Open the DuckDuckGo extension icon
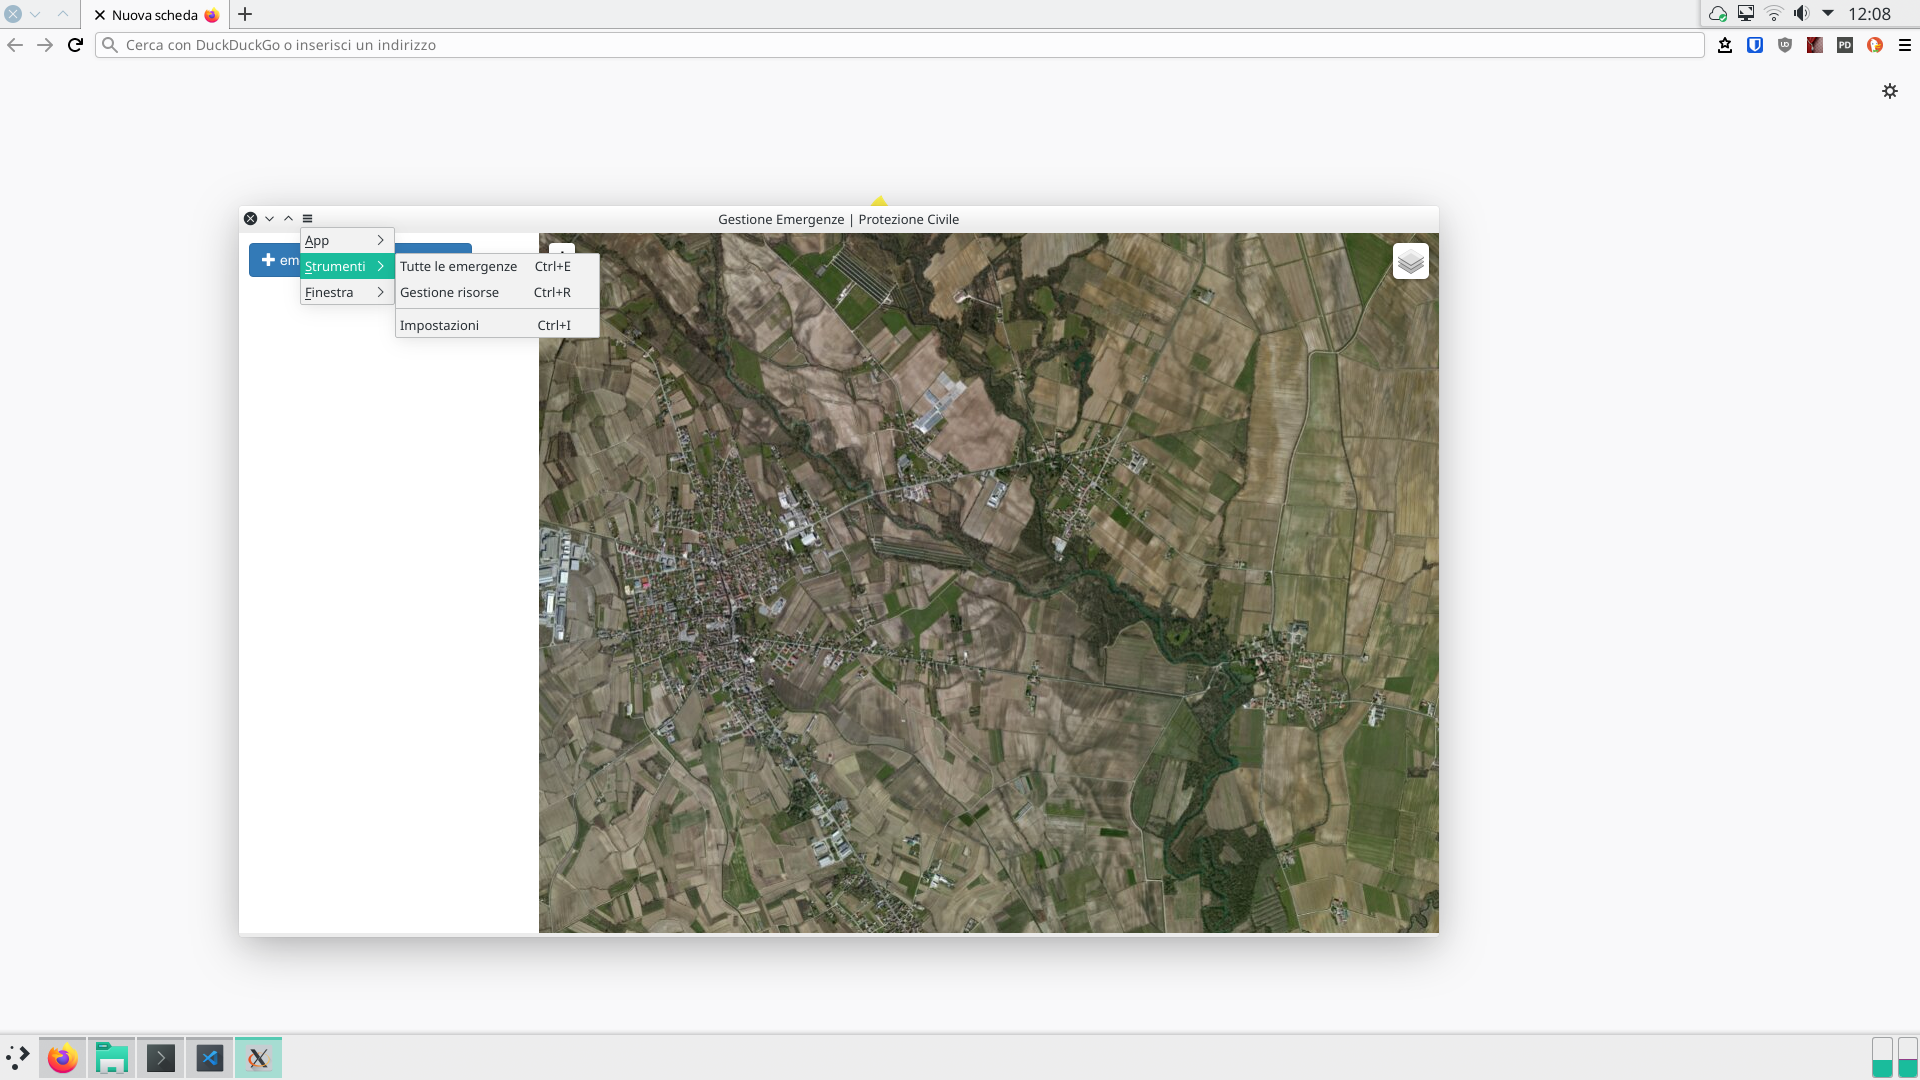Screen dimensions: 1920x1080 [x=1875, y=45]
